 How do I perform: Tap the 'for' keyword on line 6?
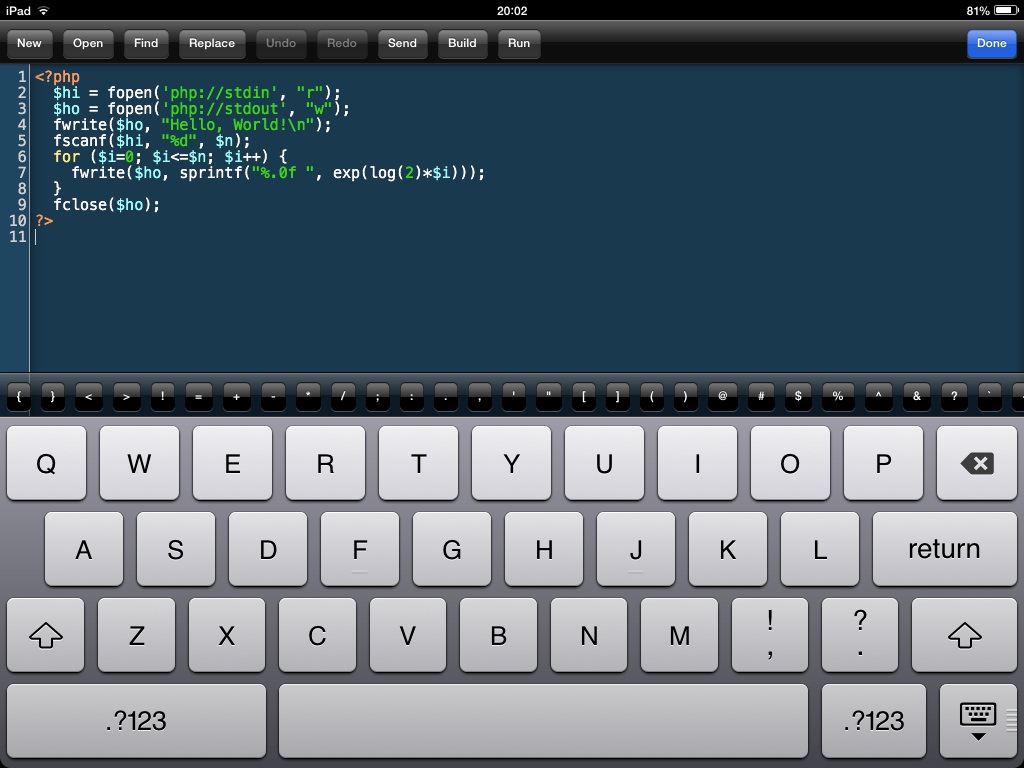click(67, 157)
